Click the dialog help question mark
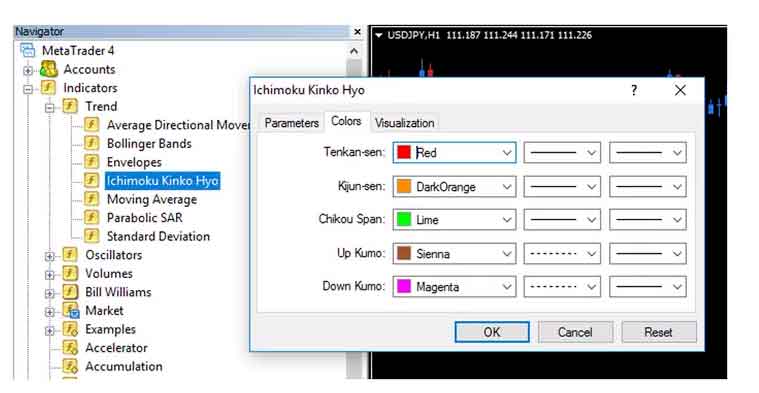This screenshot has height=393, width=759. click(x=634, y=90)
